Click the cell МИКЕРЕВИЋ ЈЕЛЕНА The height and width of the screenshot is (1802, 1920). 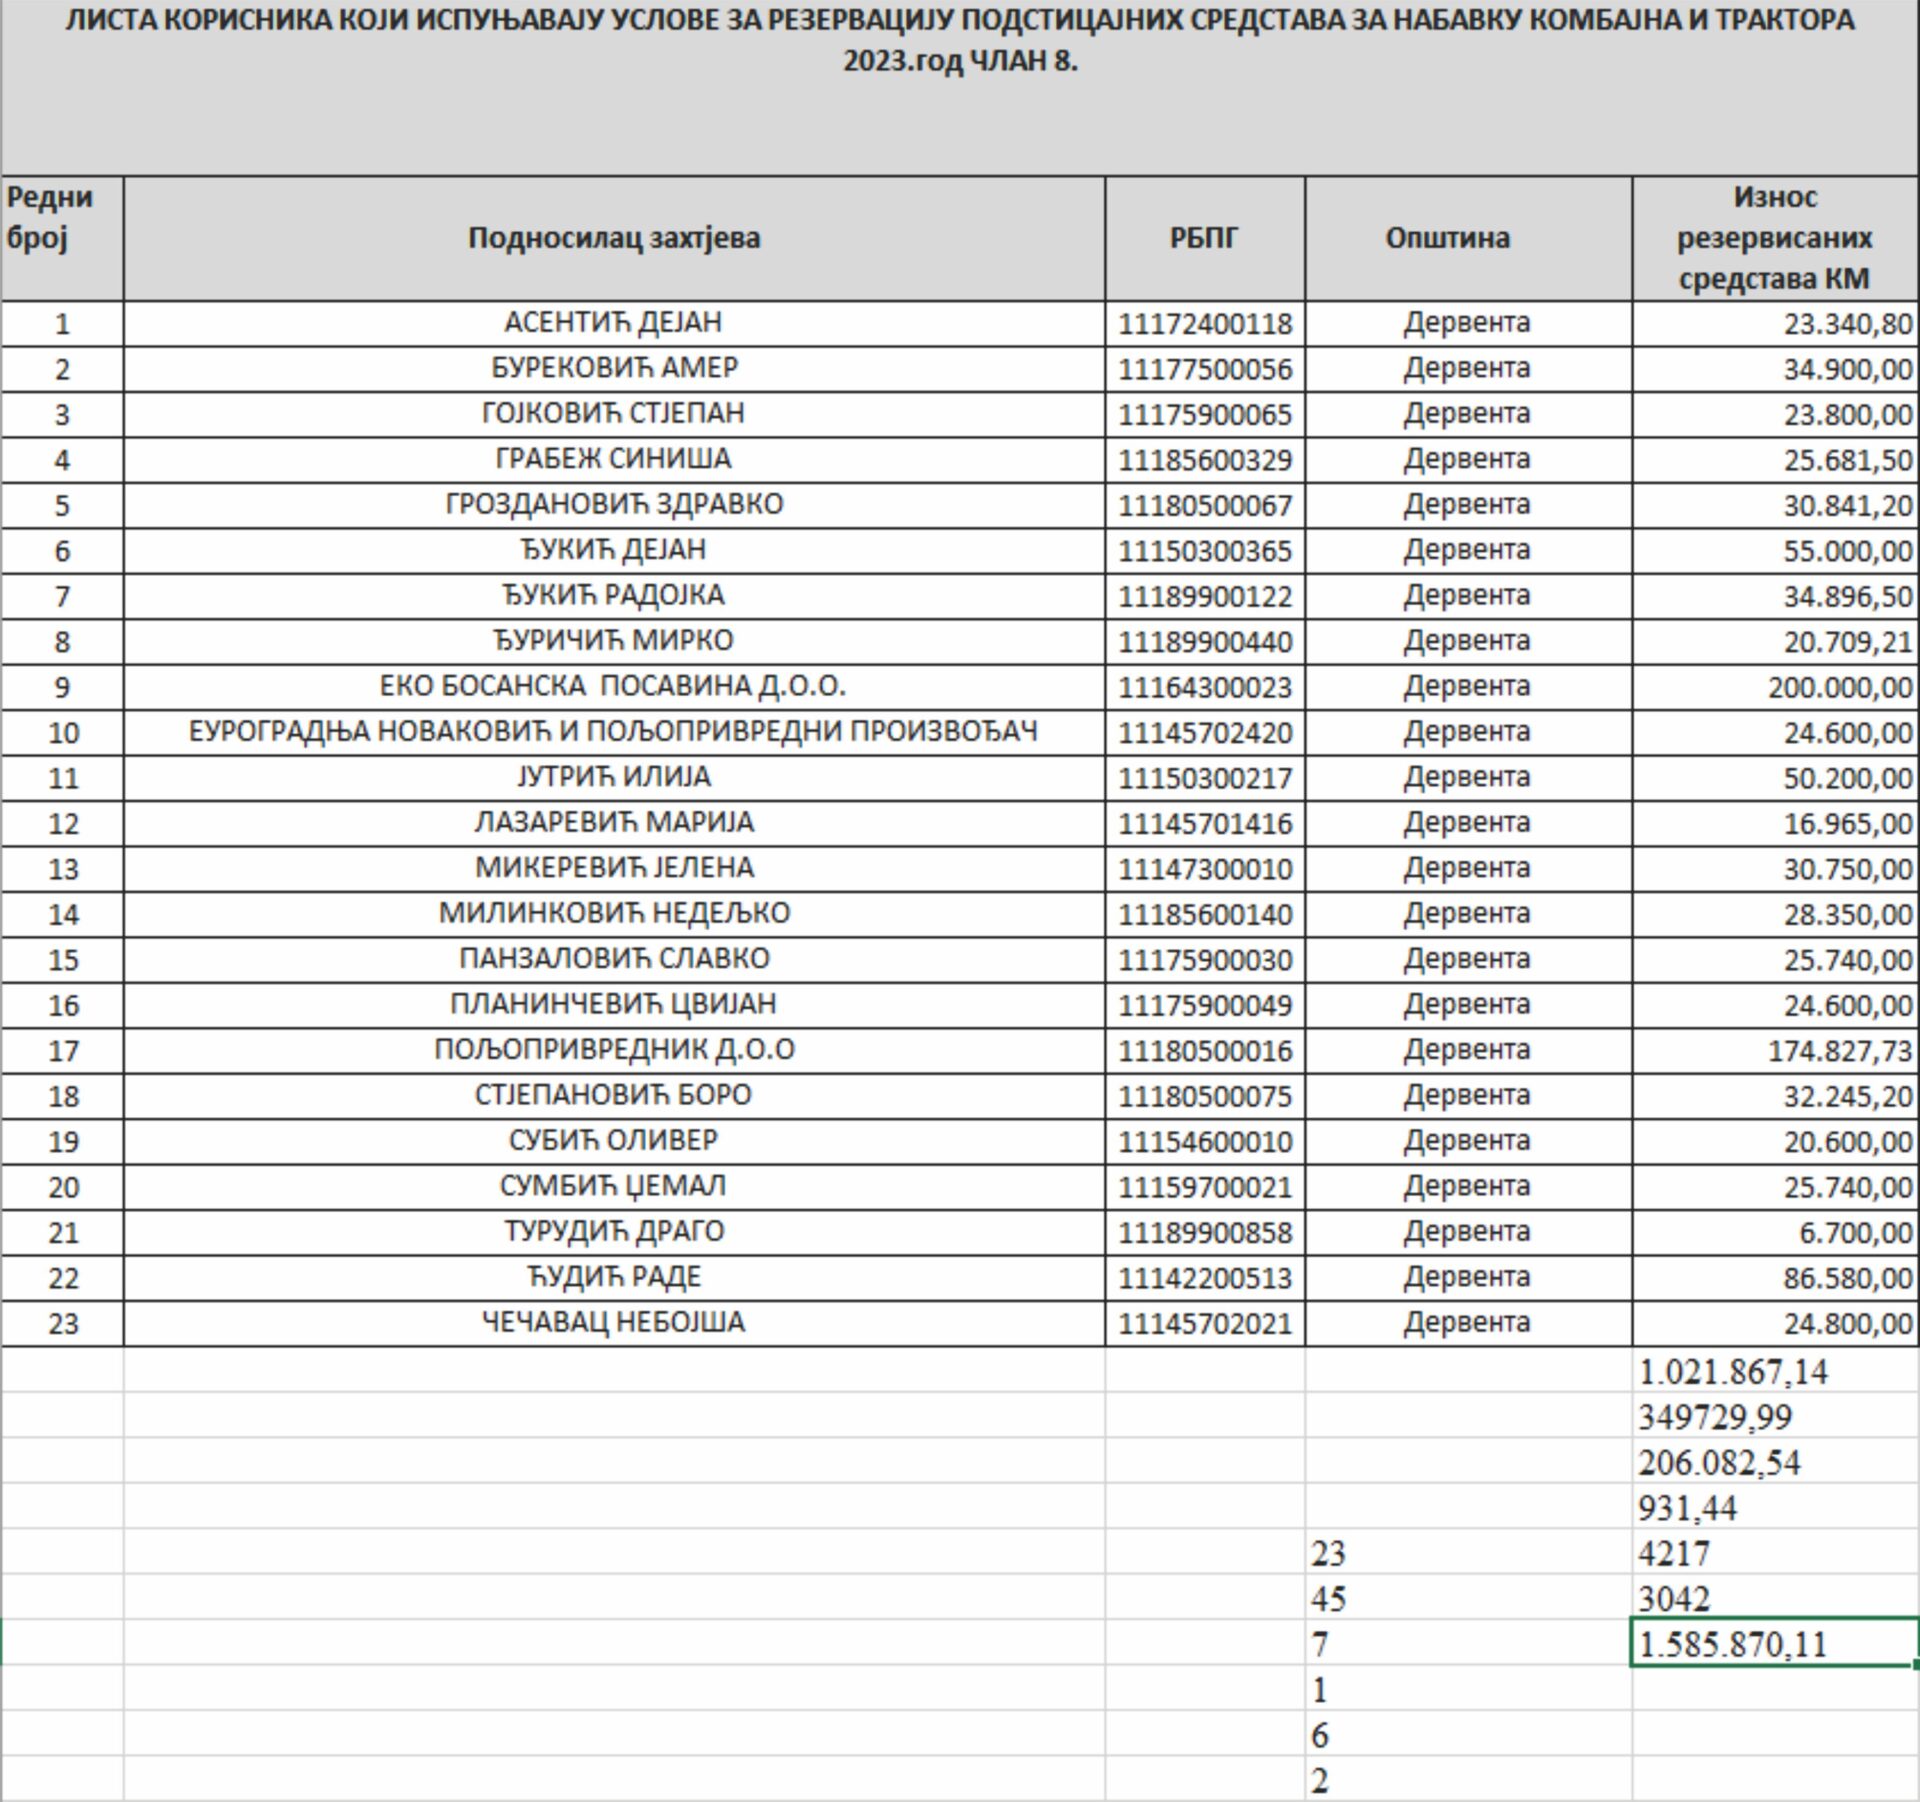coord(614,868)
